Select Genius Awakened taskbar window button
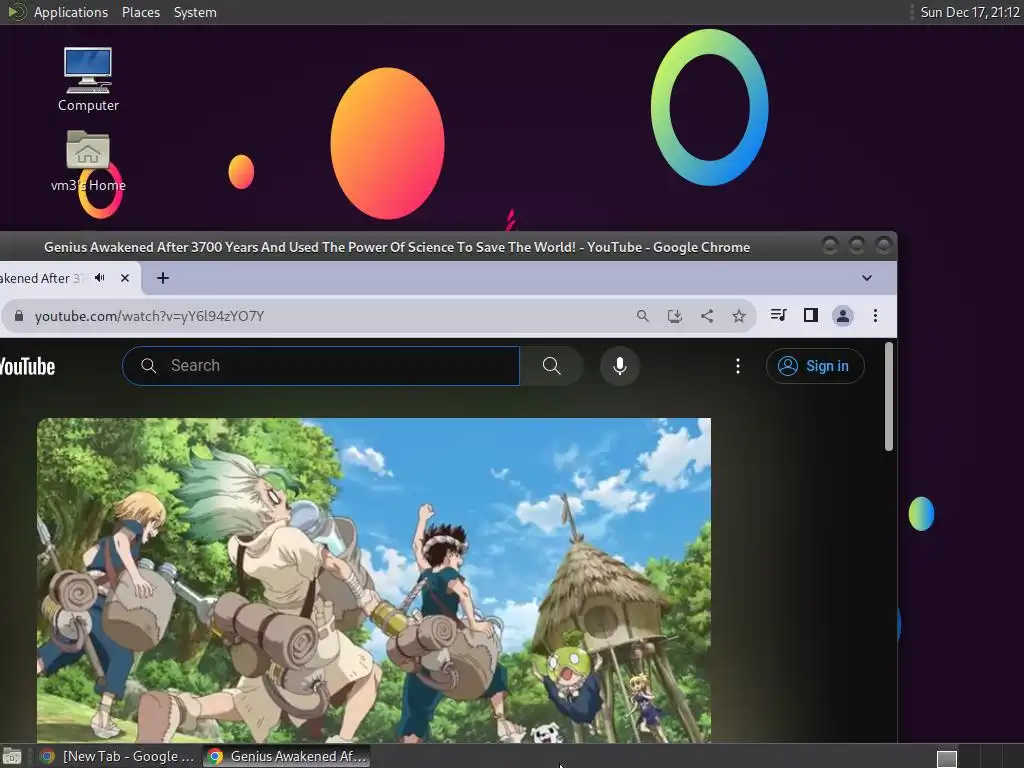The image size is (1024, 768). [x=287, y=756]
